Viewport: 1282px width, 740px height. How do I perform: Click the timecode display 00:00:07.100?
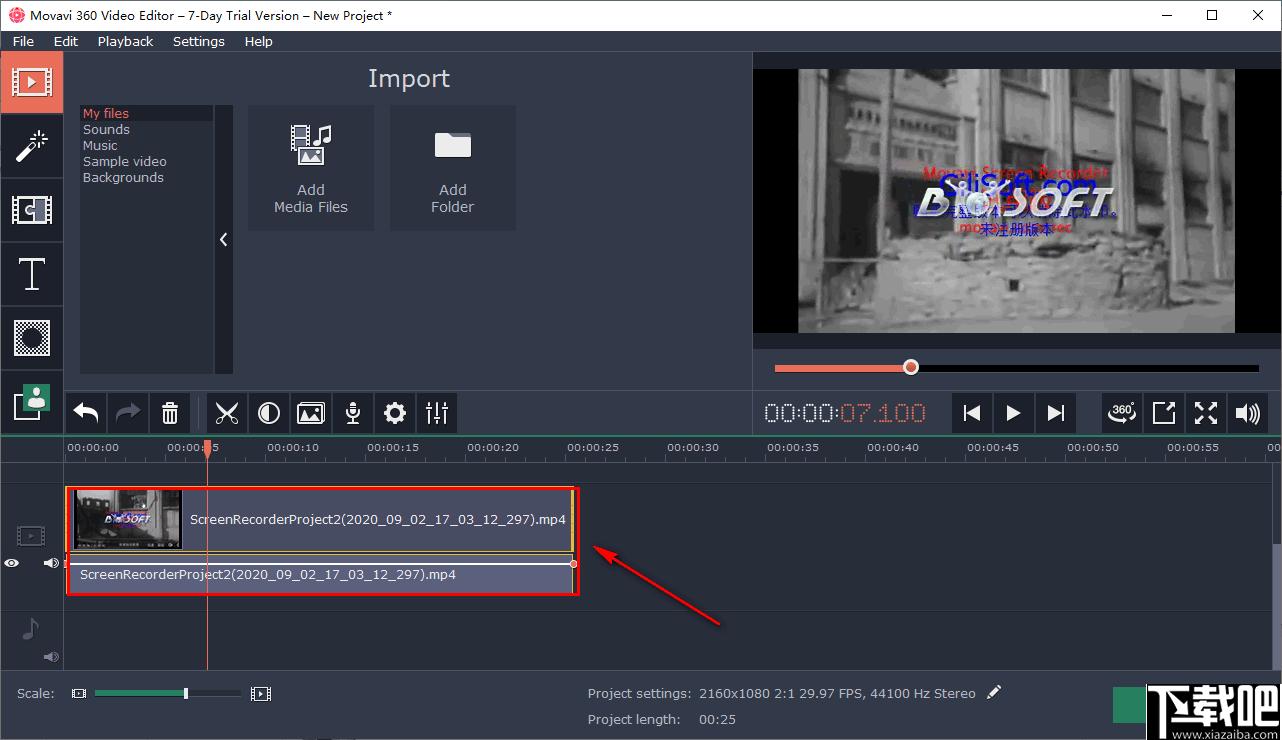pos(845,413)
